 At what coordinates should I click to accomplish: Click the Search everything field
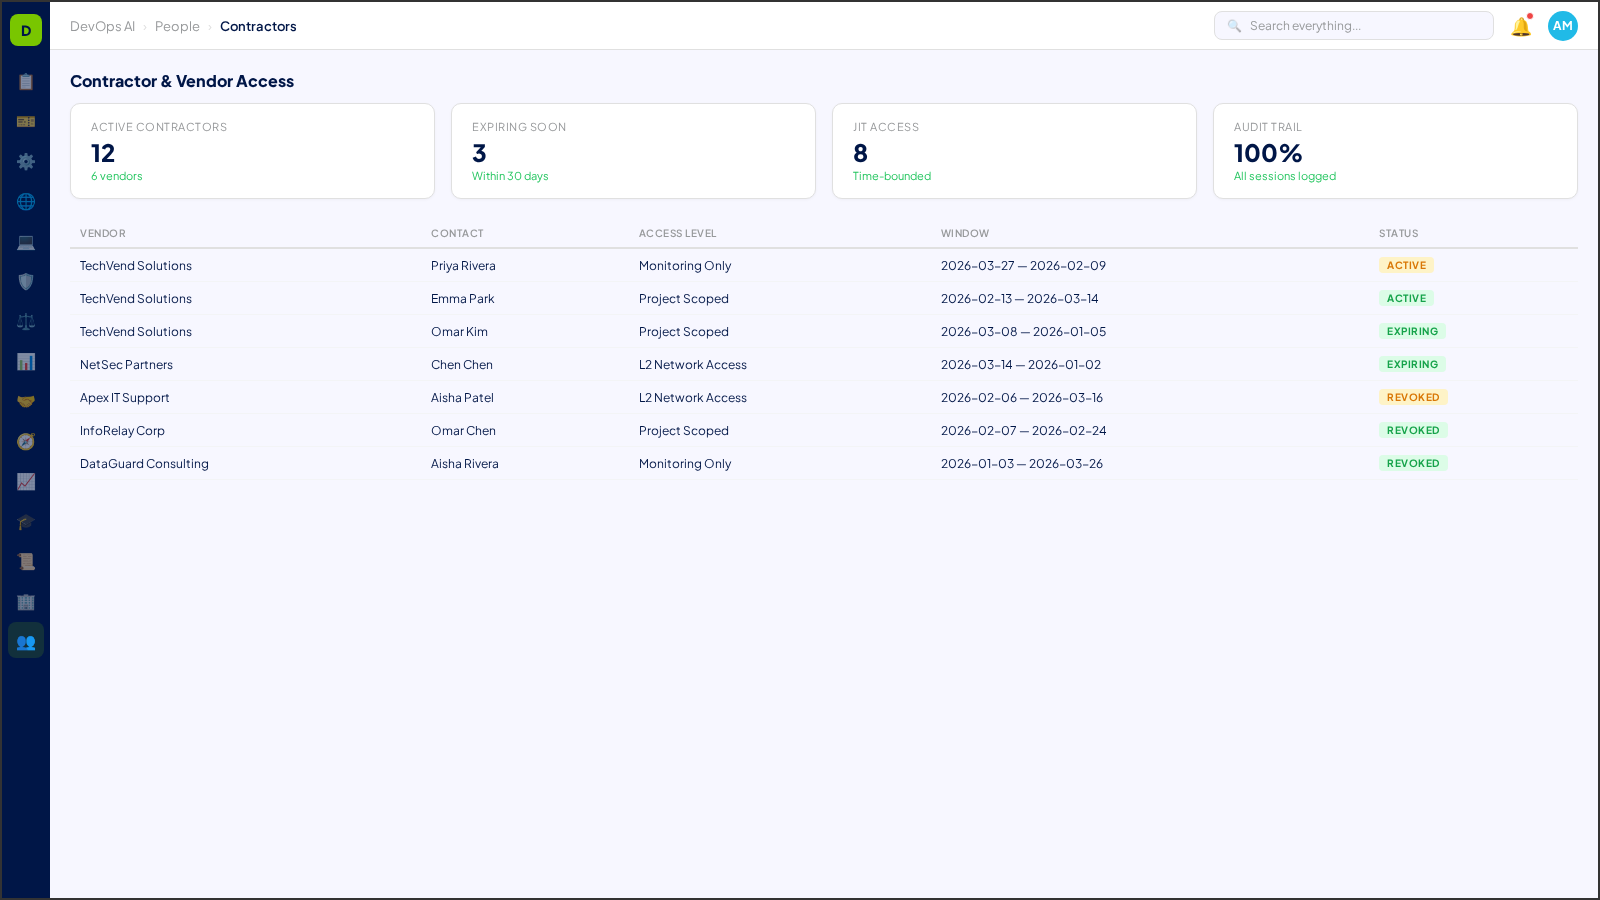point(1353,25)
